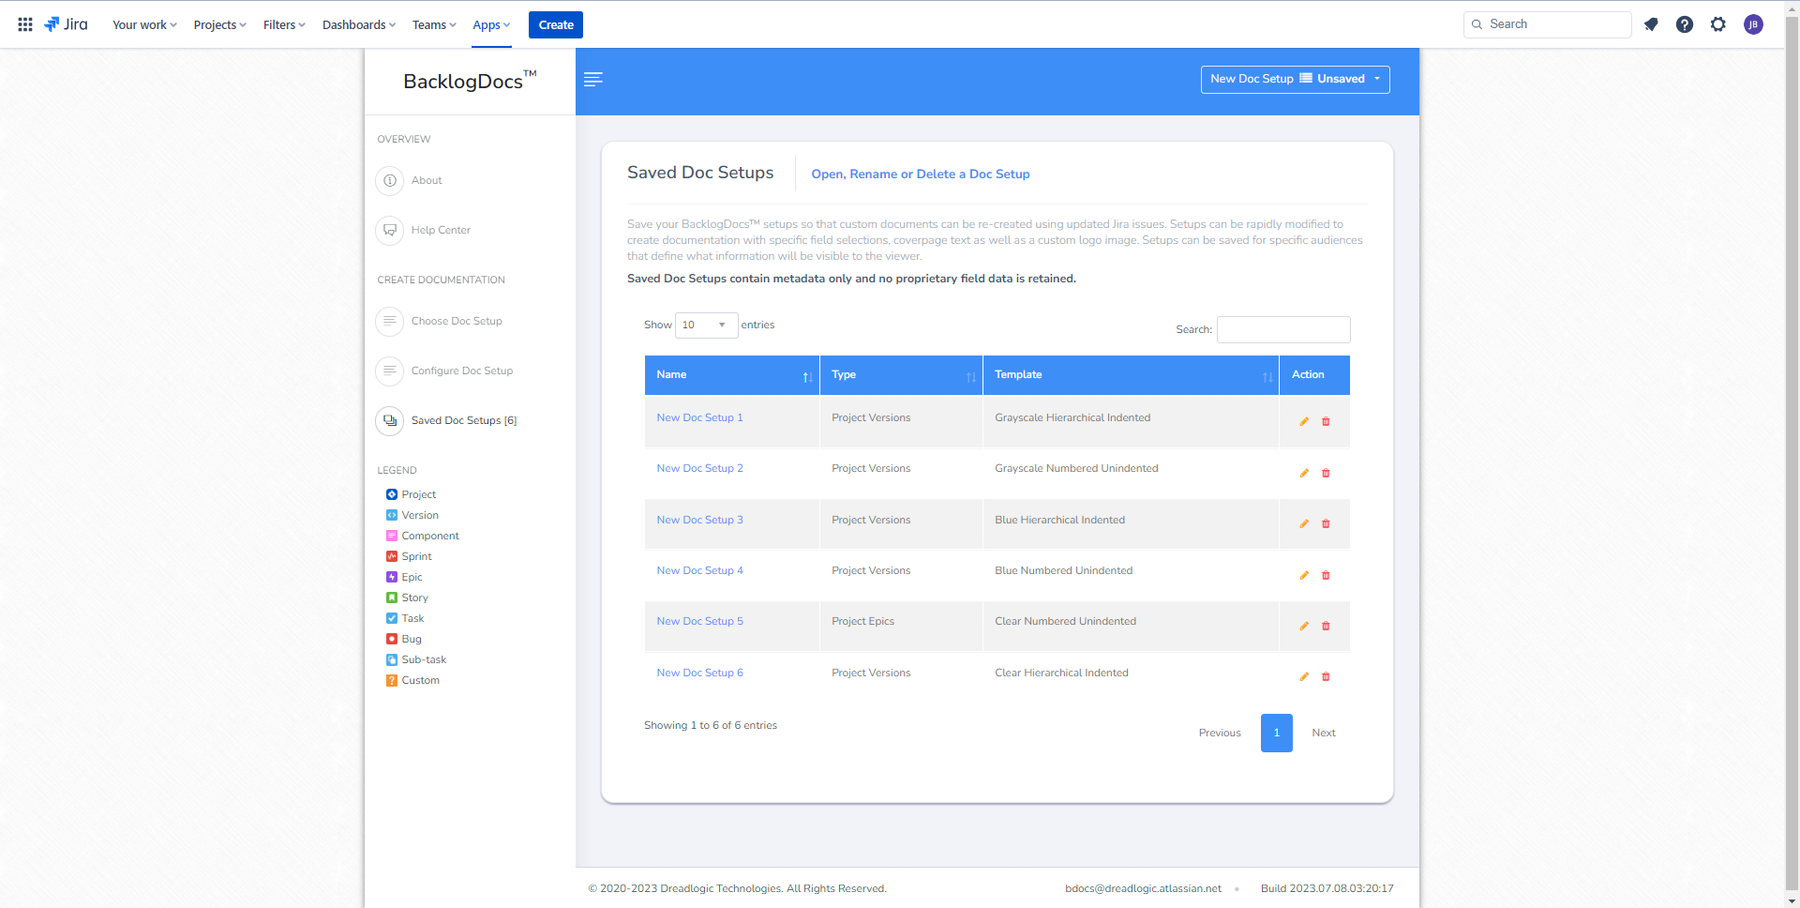This screenshot has width=1800, height=908.
Task: Edit New Doc Setup 3 with the pencil icon
Action: pyautogui.click(x=1304, y=524)
